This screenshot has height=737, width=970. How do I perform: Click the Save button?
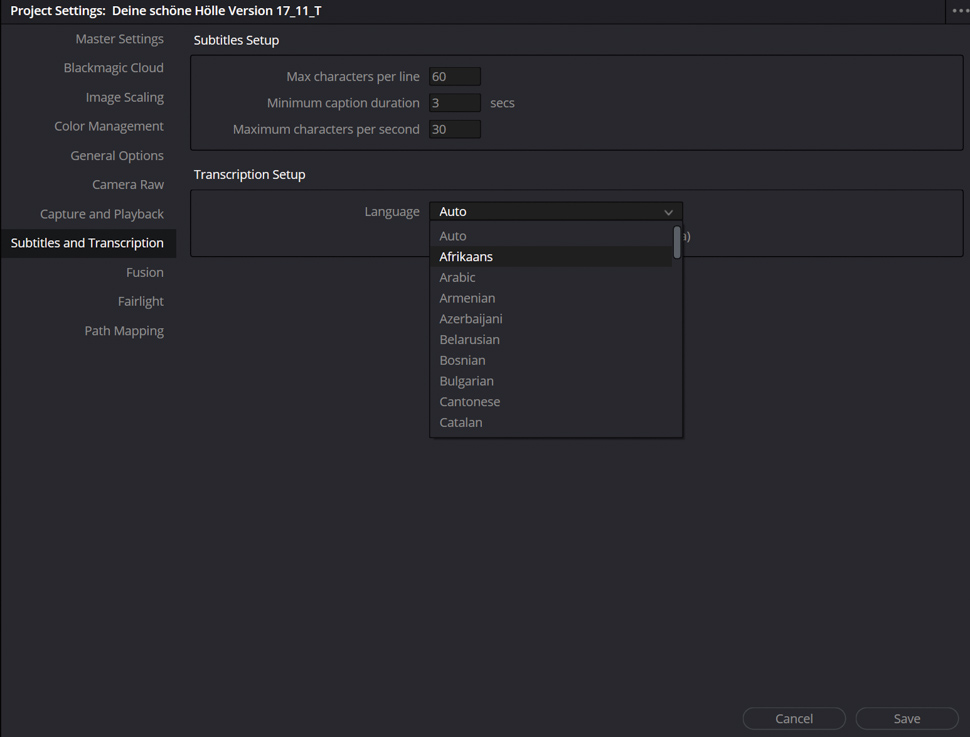(x=907, y=719)
